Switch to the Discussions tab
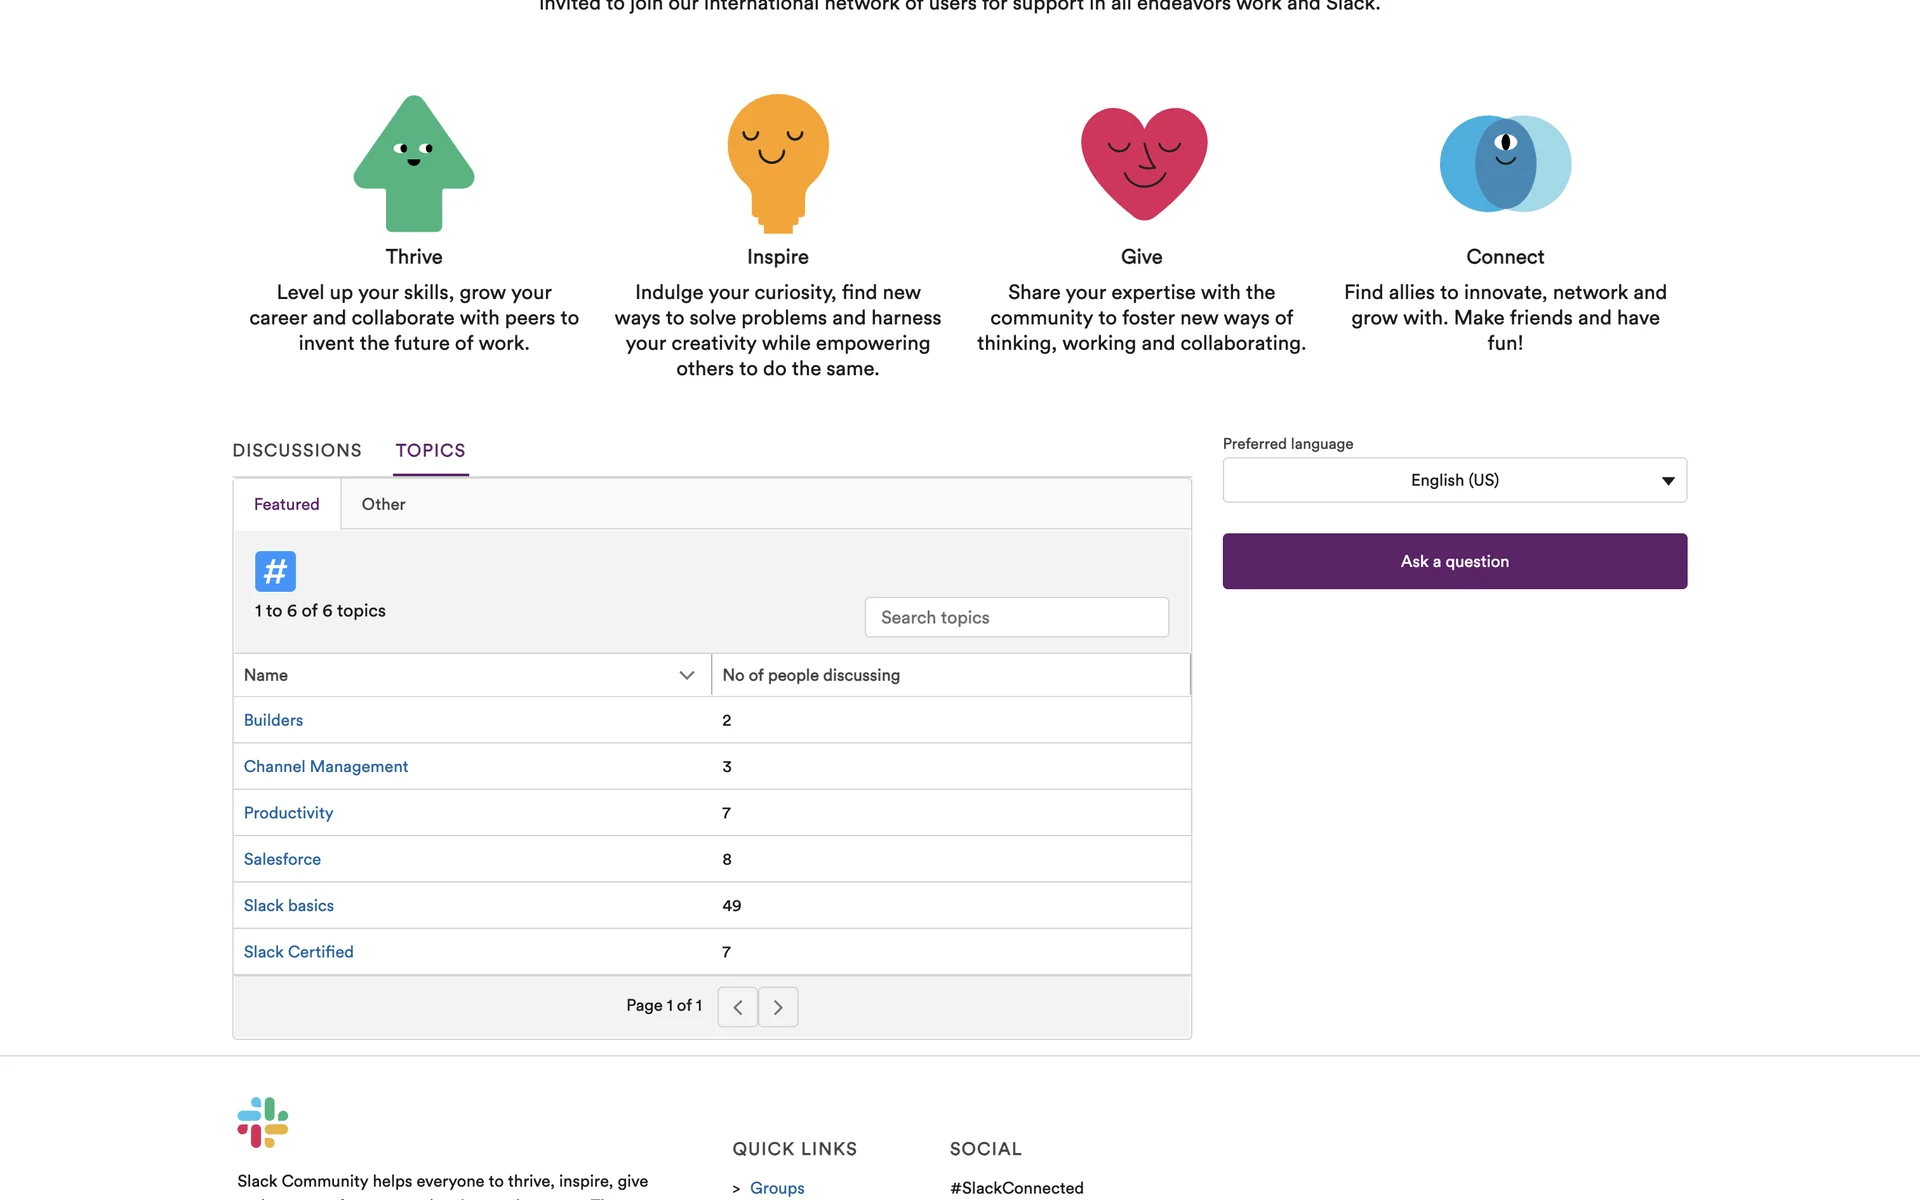Image resolution: width=1920 pixels, height=1200 pixels. [297, 450]
